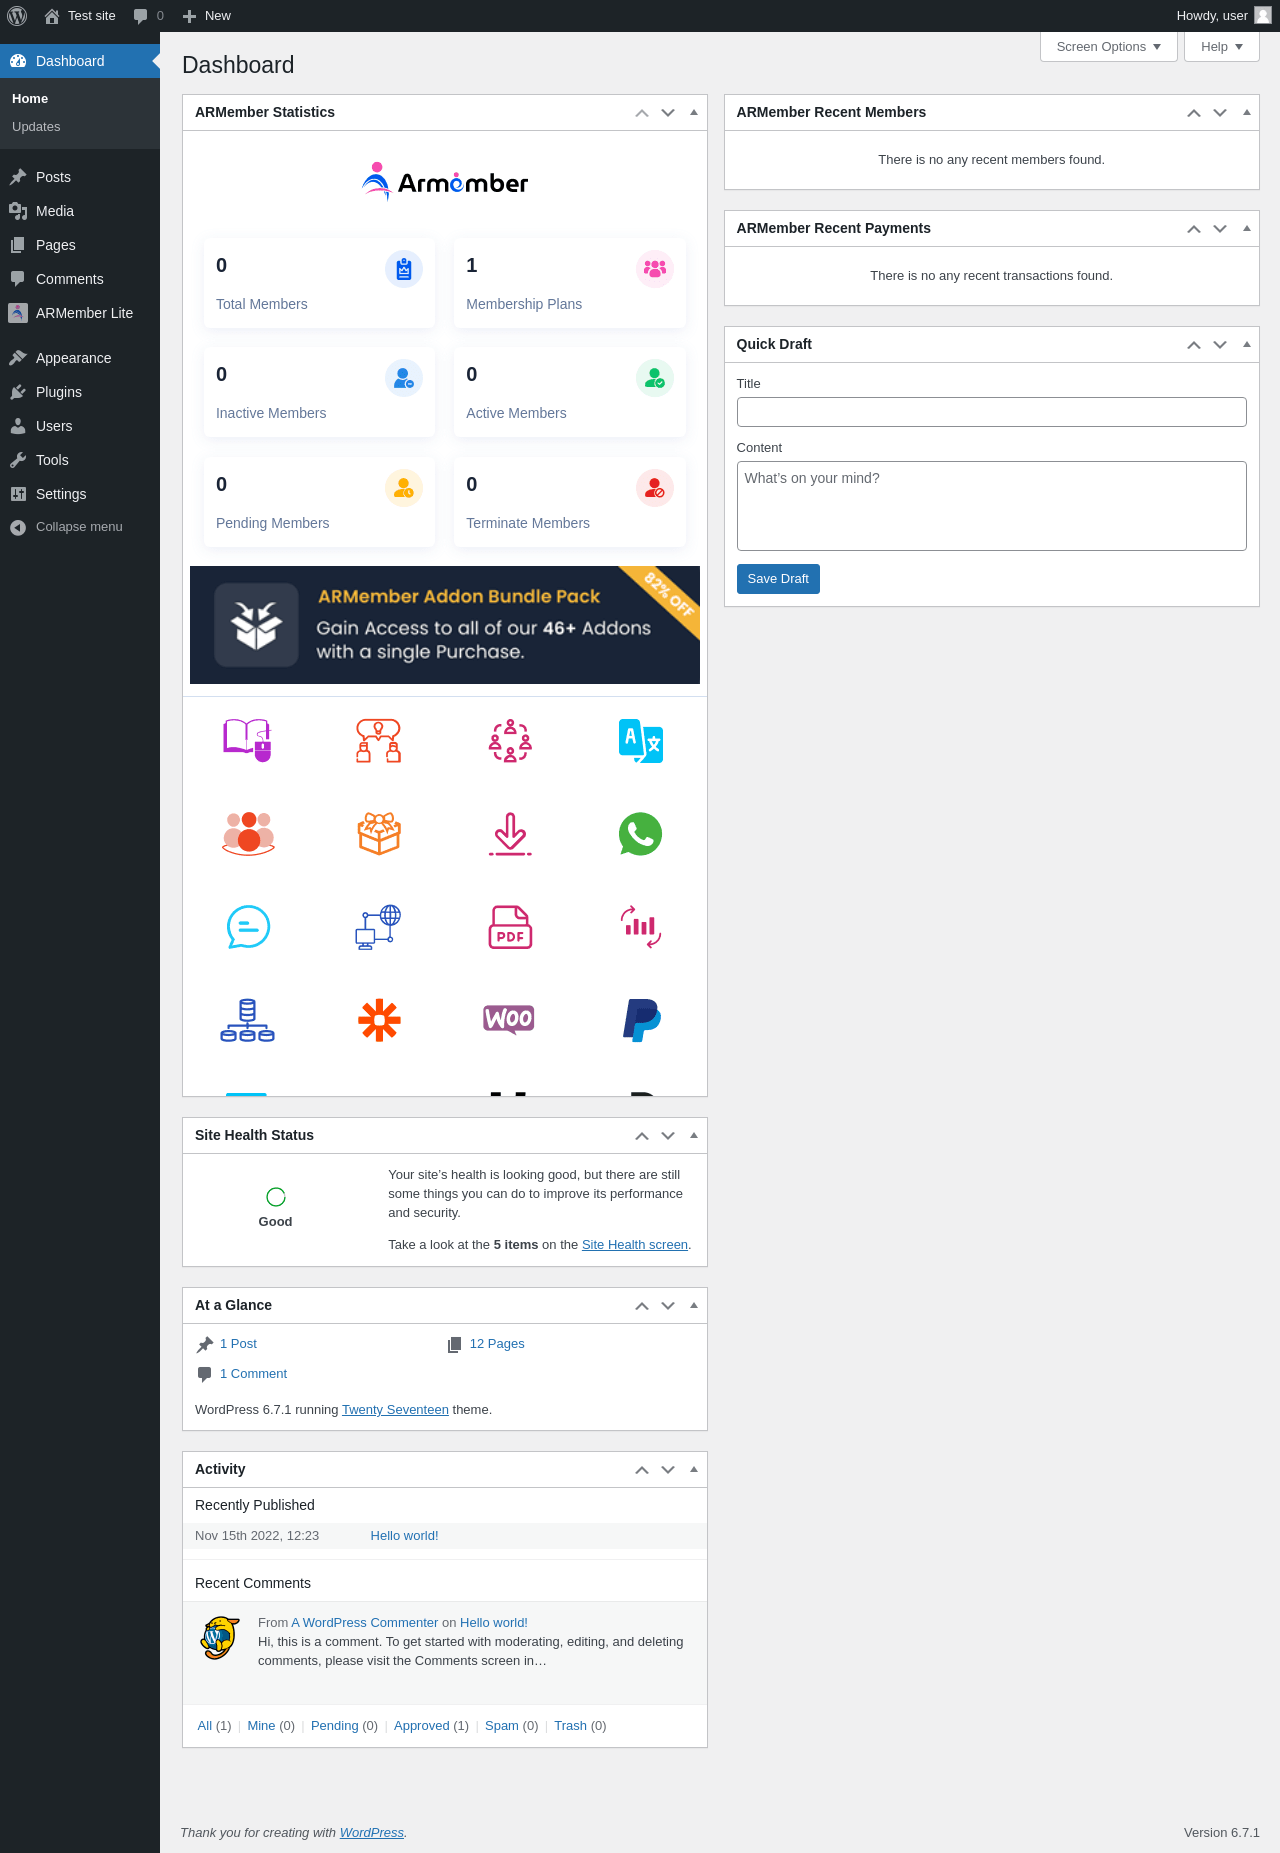The height and width of the screenshot is (1853, 1280).
Task: Open the New content plus menu
Action: click(207, 16)
